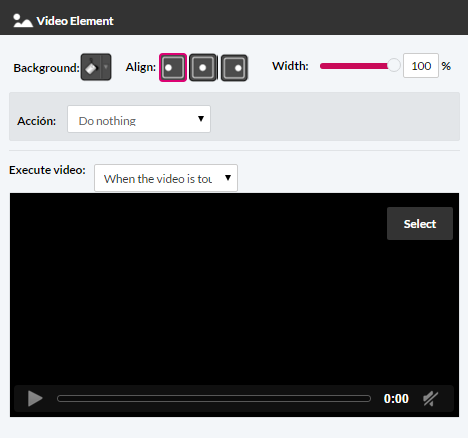468x438 pixels.
Task: Click the Acción dropdown arrow
Action: point(201,119)
